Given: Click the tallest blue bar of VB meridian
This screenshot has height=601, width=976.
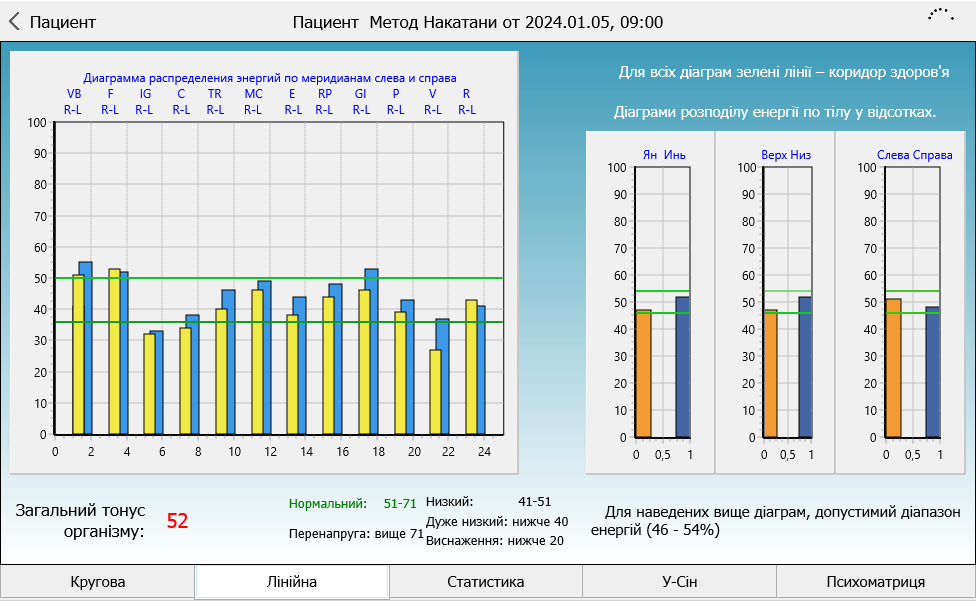Looking at the screenshot, I should tap(85, 348).
